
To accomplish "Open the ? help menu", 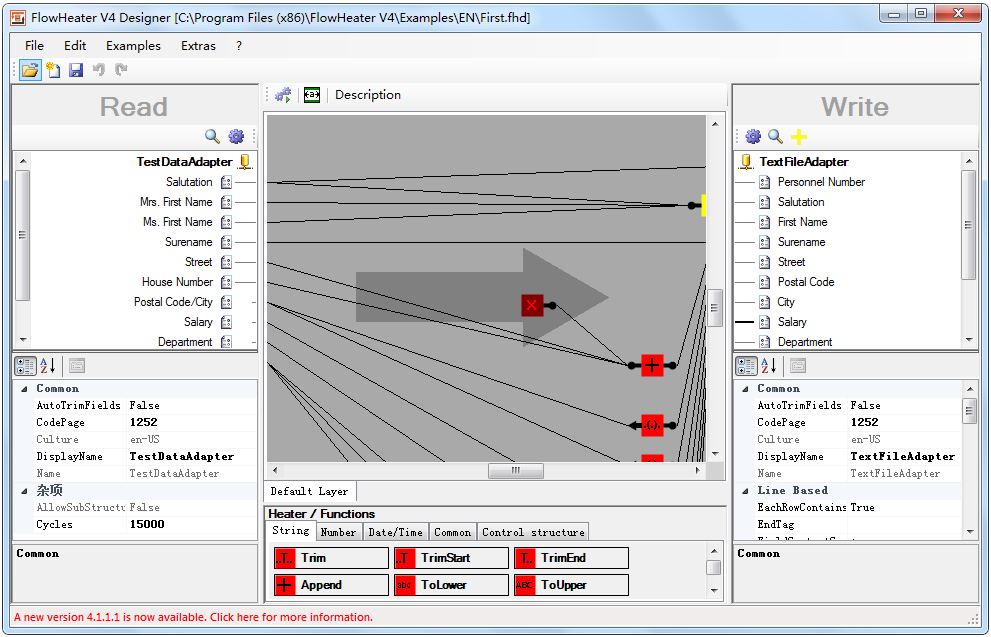I will (239, 46).
